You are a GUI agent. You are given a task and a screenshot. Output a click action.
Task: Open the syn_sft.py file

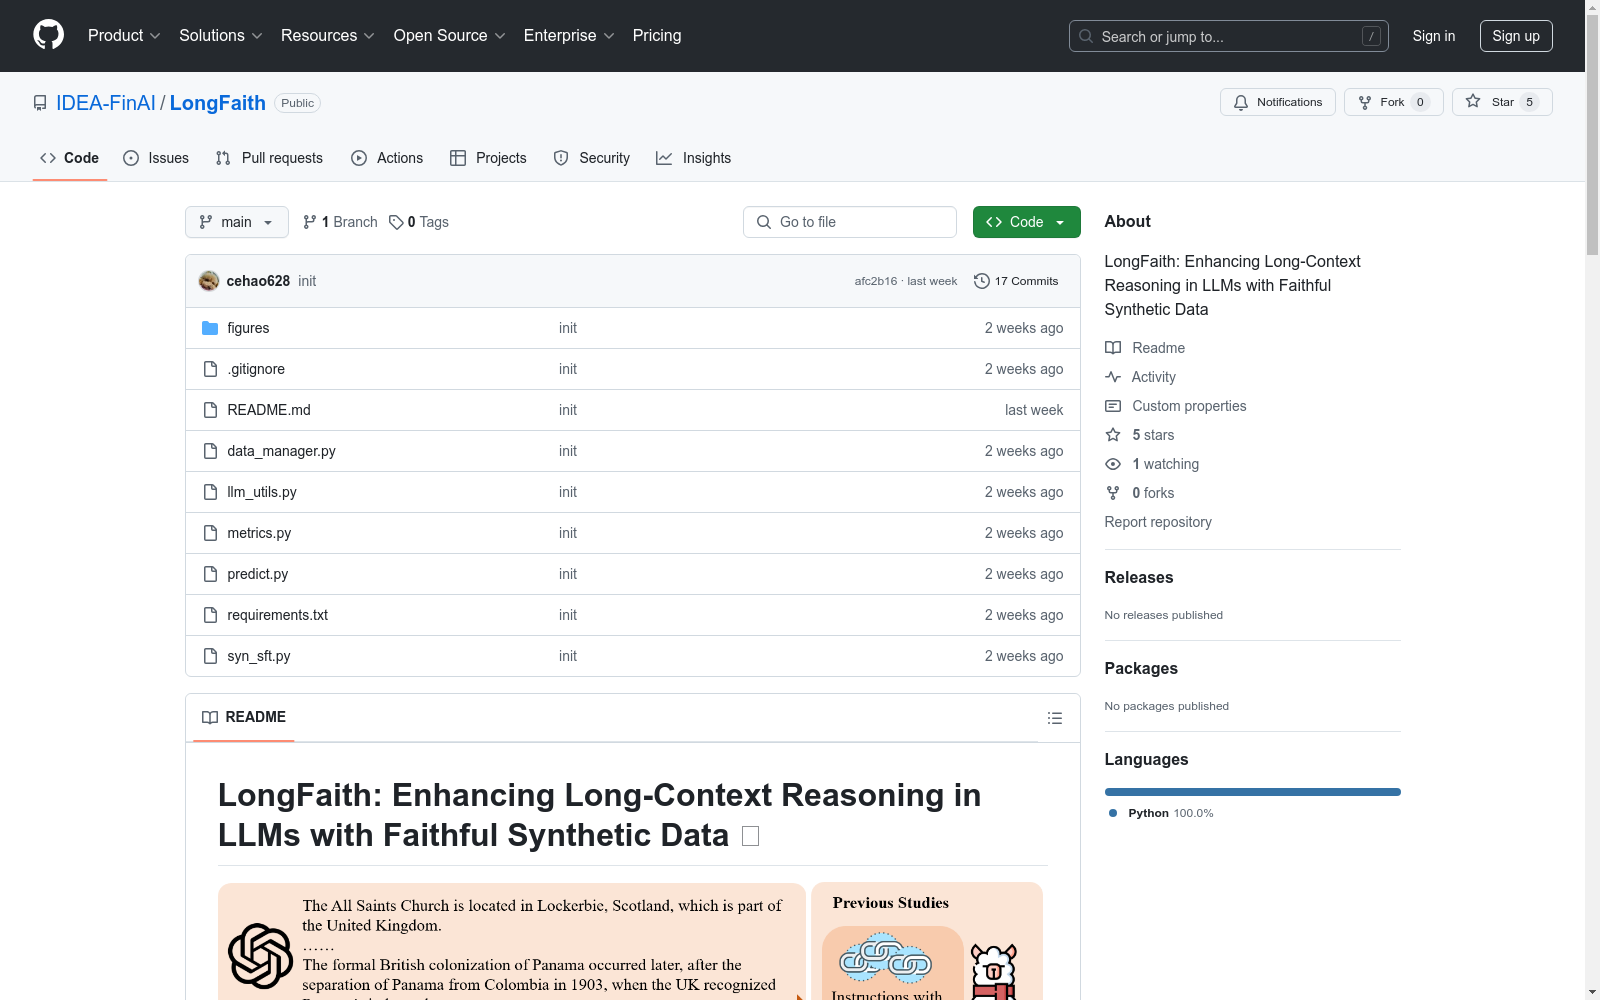[259, 656]
